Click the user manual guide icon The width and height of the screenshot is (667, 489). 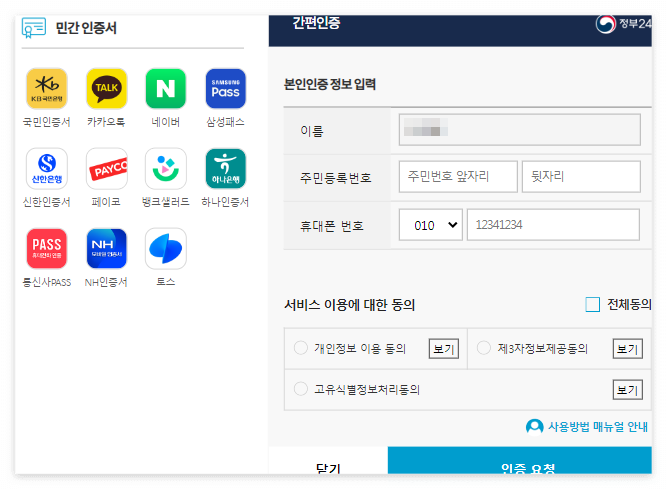(534, 426)
